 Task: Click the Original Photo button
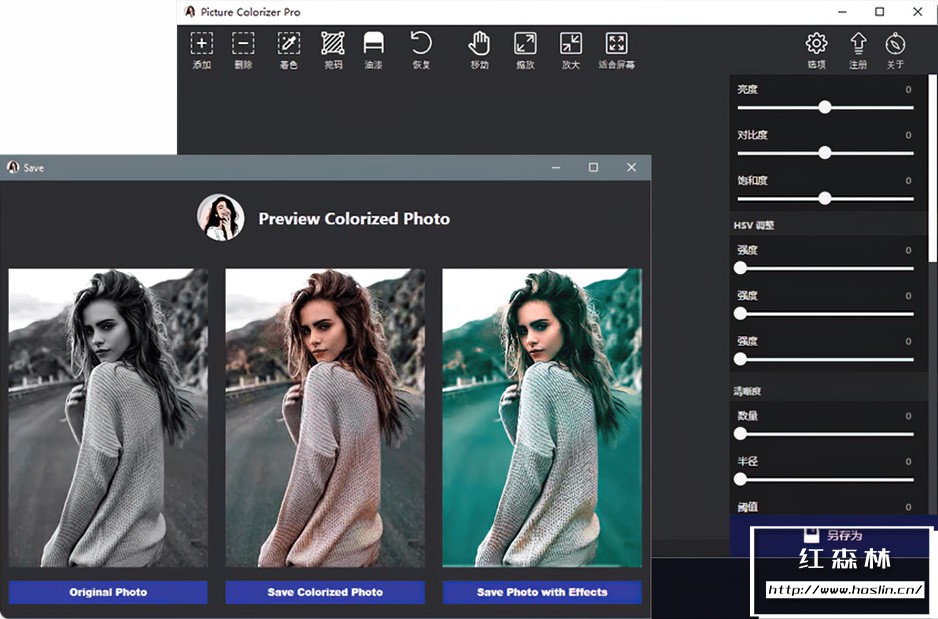[108, 592]
